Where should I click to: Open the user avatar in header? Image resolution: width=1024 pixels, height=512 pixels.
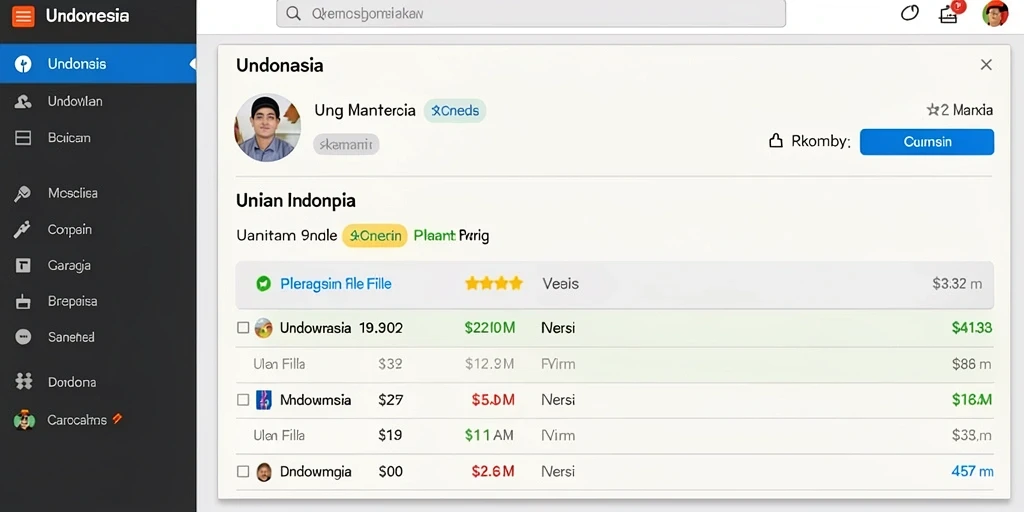pyautogui.click(x=995, y=14)
